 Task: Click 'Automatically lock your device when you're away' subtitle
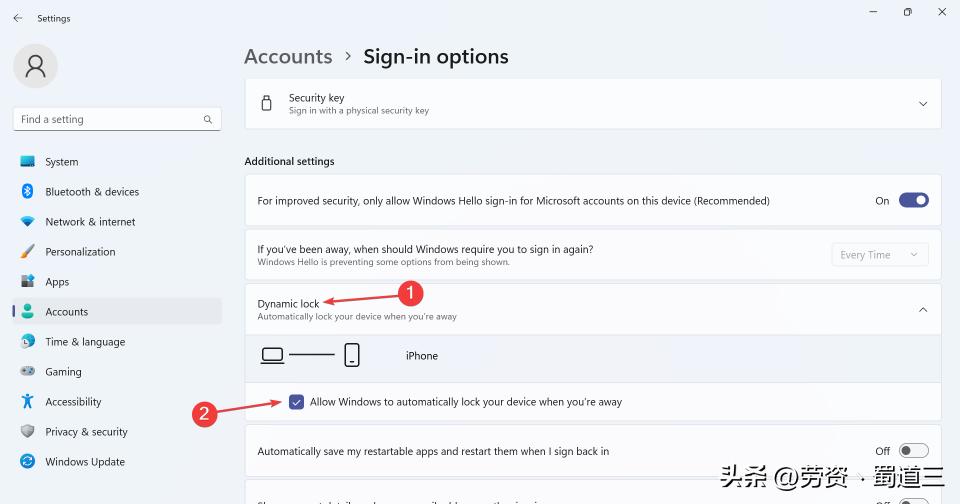click(x=357, y=317)
